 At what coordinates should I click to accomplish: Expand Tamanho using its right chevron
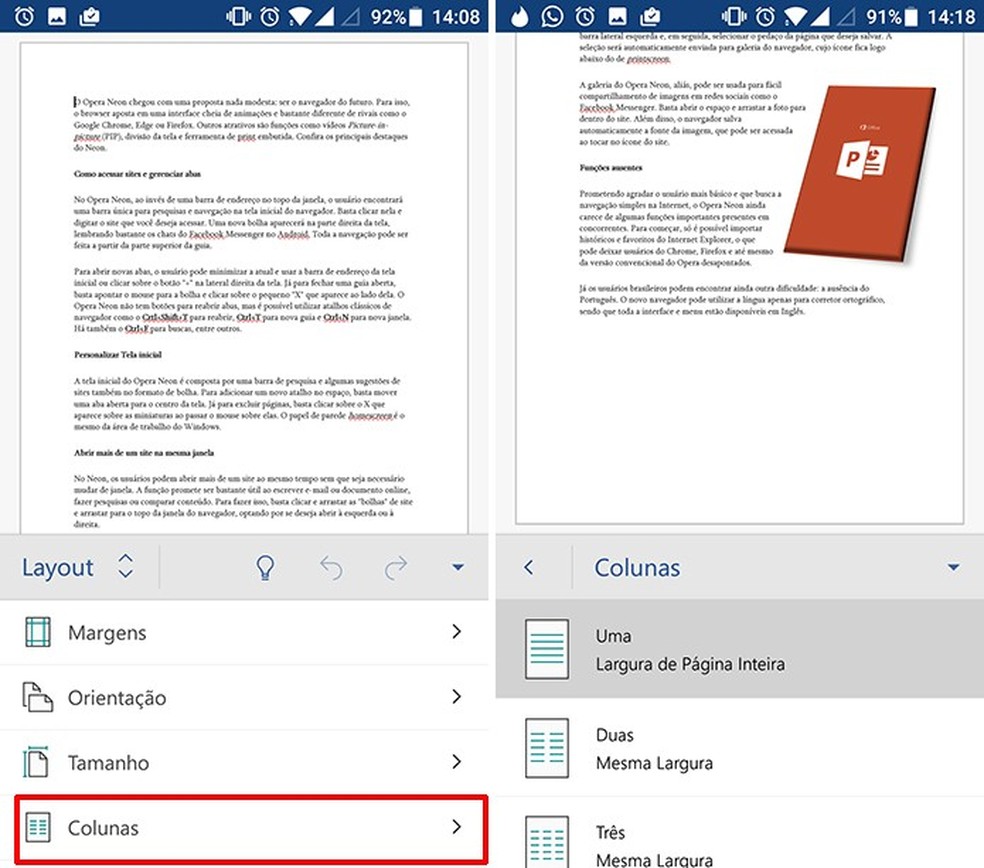point(458,763)
